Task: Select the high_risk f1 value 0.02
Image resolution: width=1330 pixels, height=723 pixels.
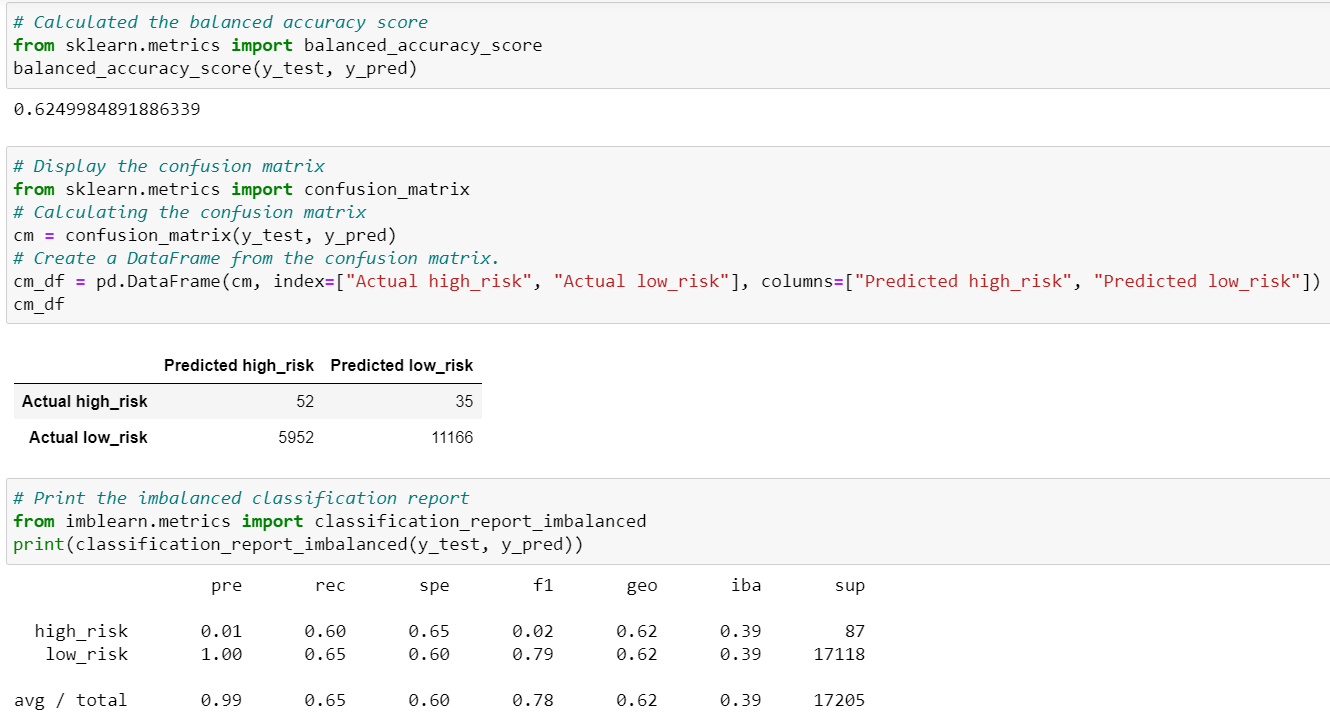Action: click(x=533, y=631)
